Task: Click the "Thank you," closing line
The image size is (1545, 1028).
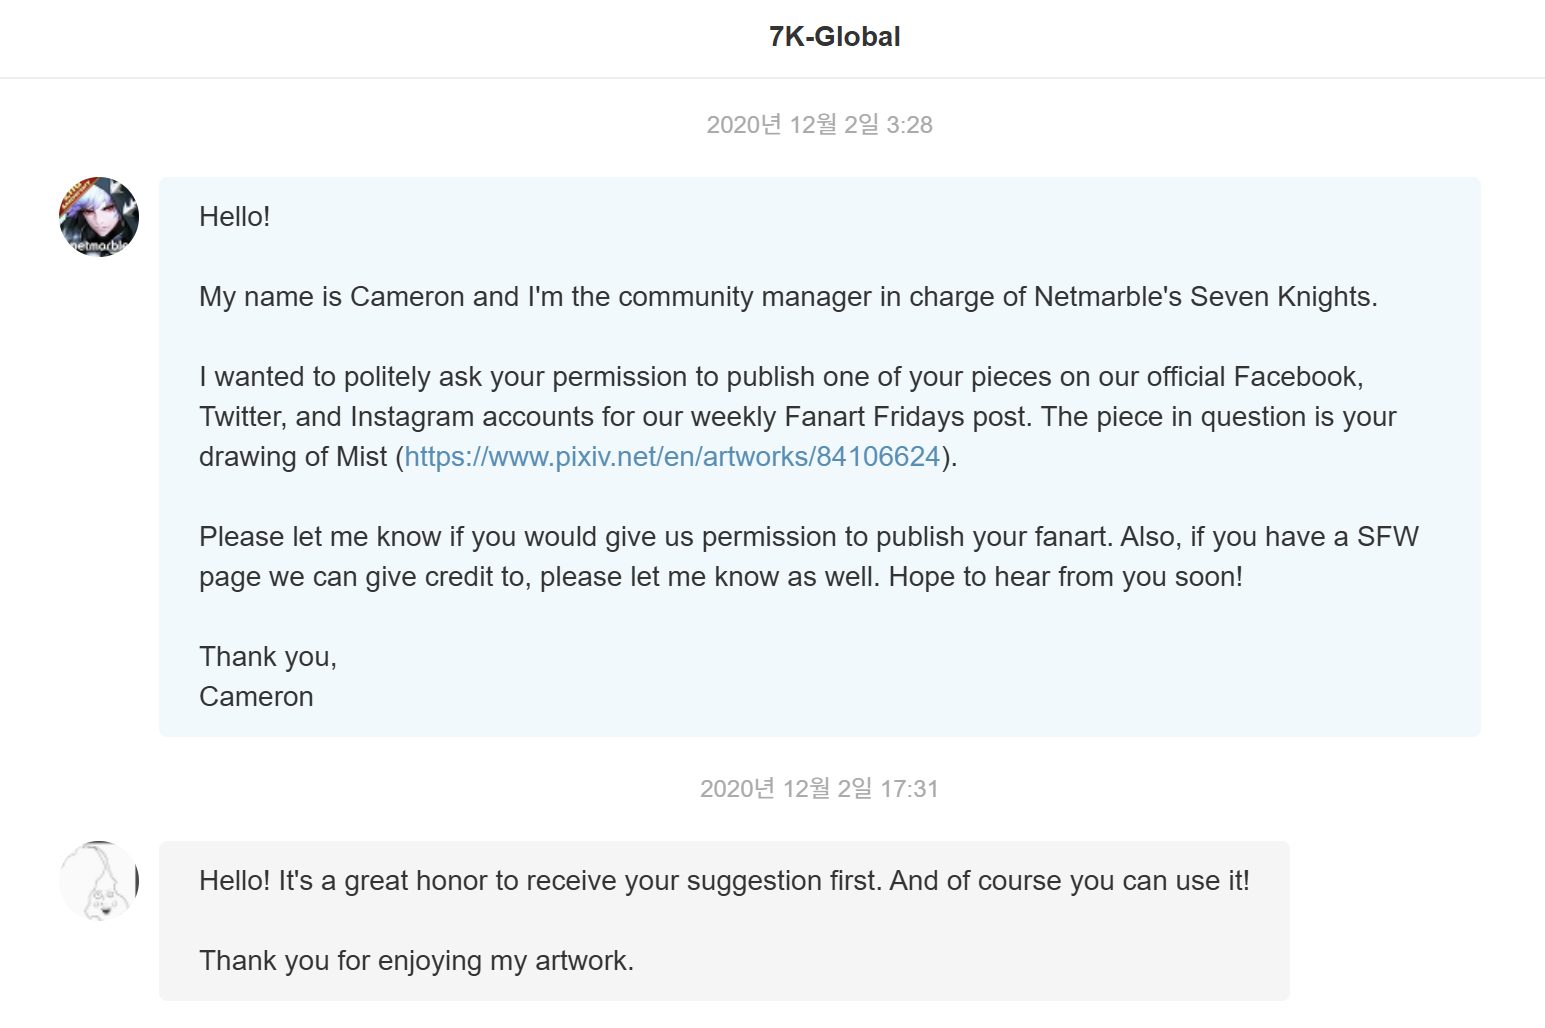Action: coord(268,657)
